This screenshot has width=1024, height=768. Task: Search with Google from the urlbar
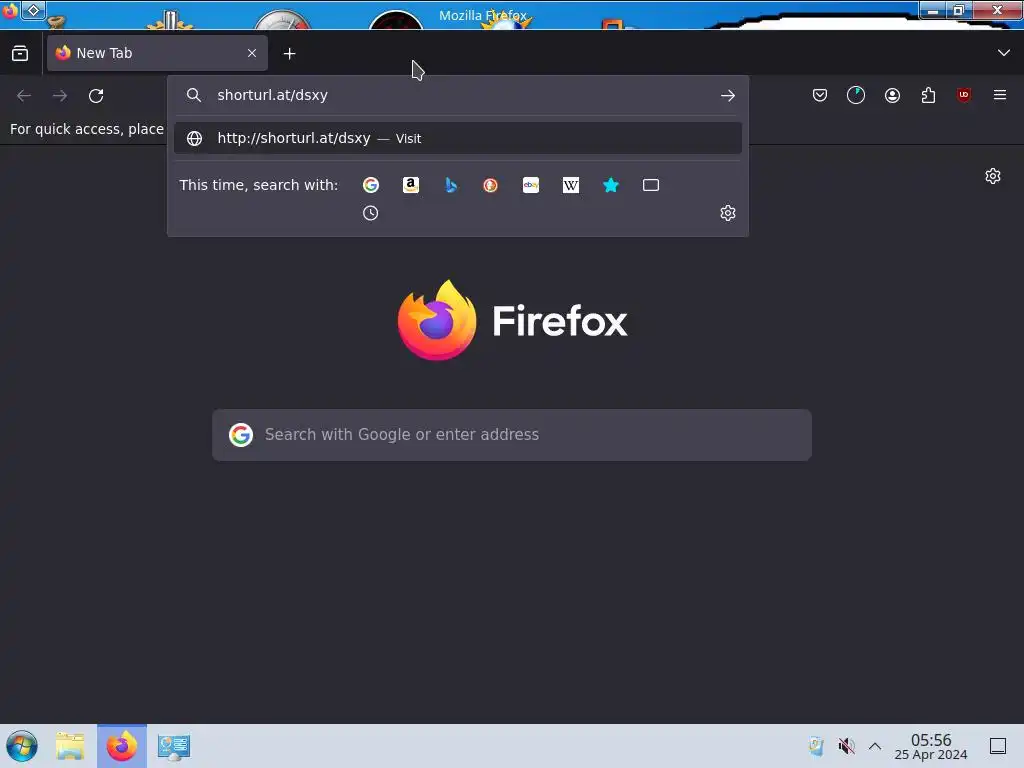(x=370, y=185)
